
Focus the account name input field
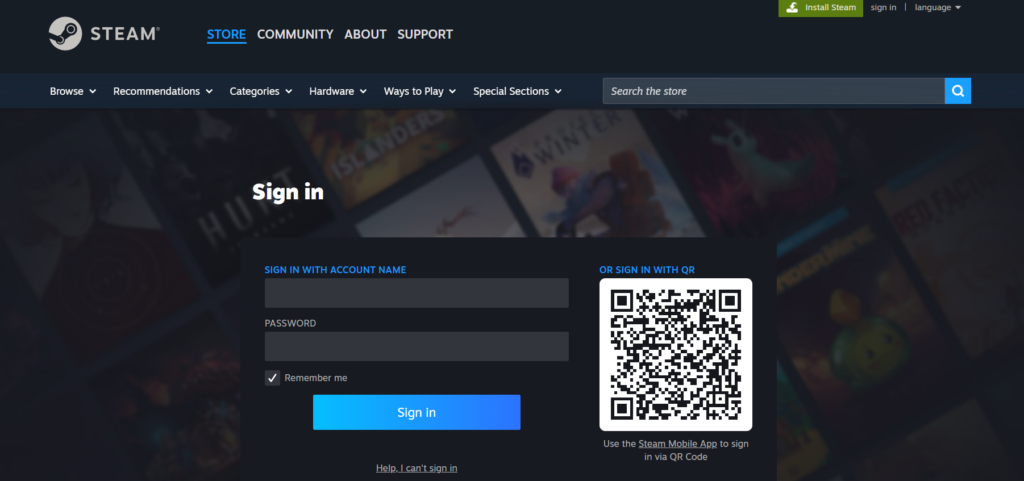417,293
